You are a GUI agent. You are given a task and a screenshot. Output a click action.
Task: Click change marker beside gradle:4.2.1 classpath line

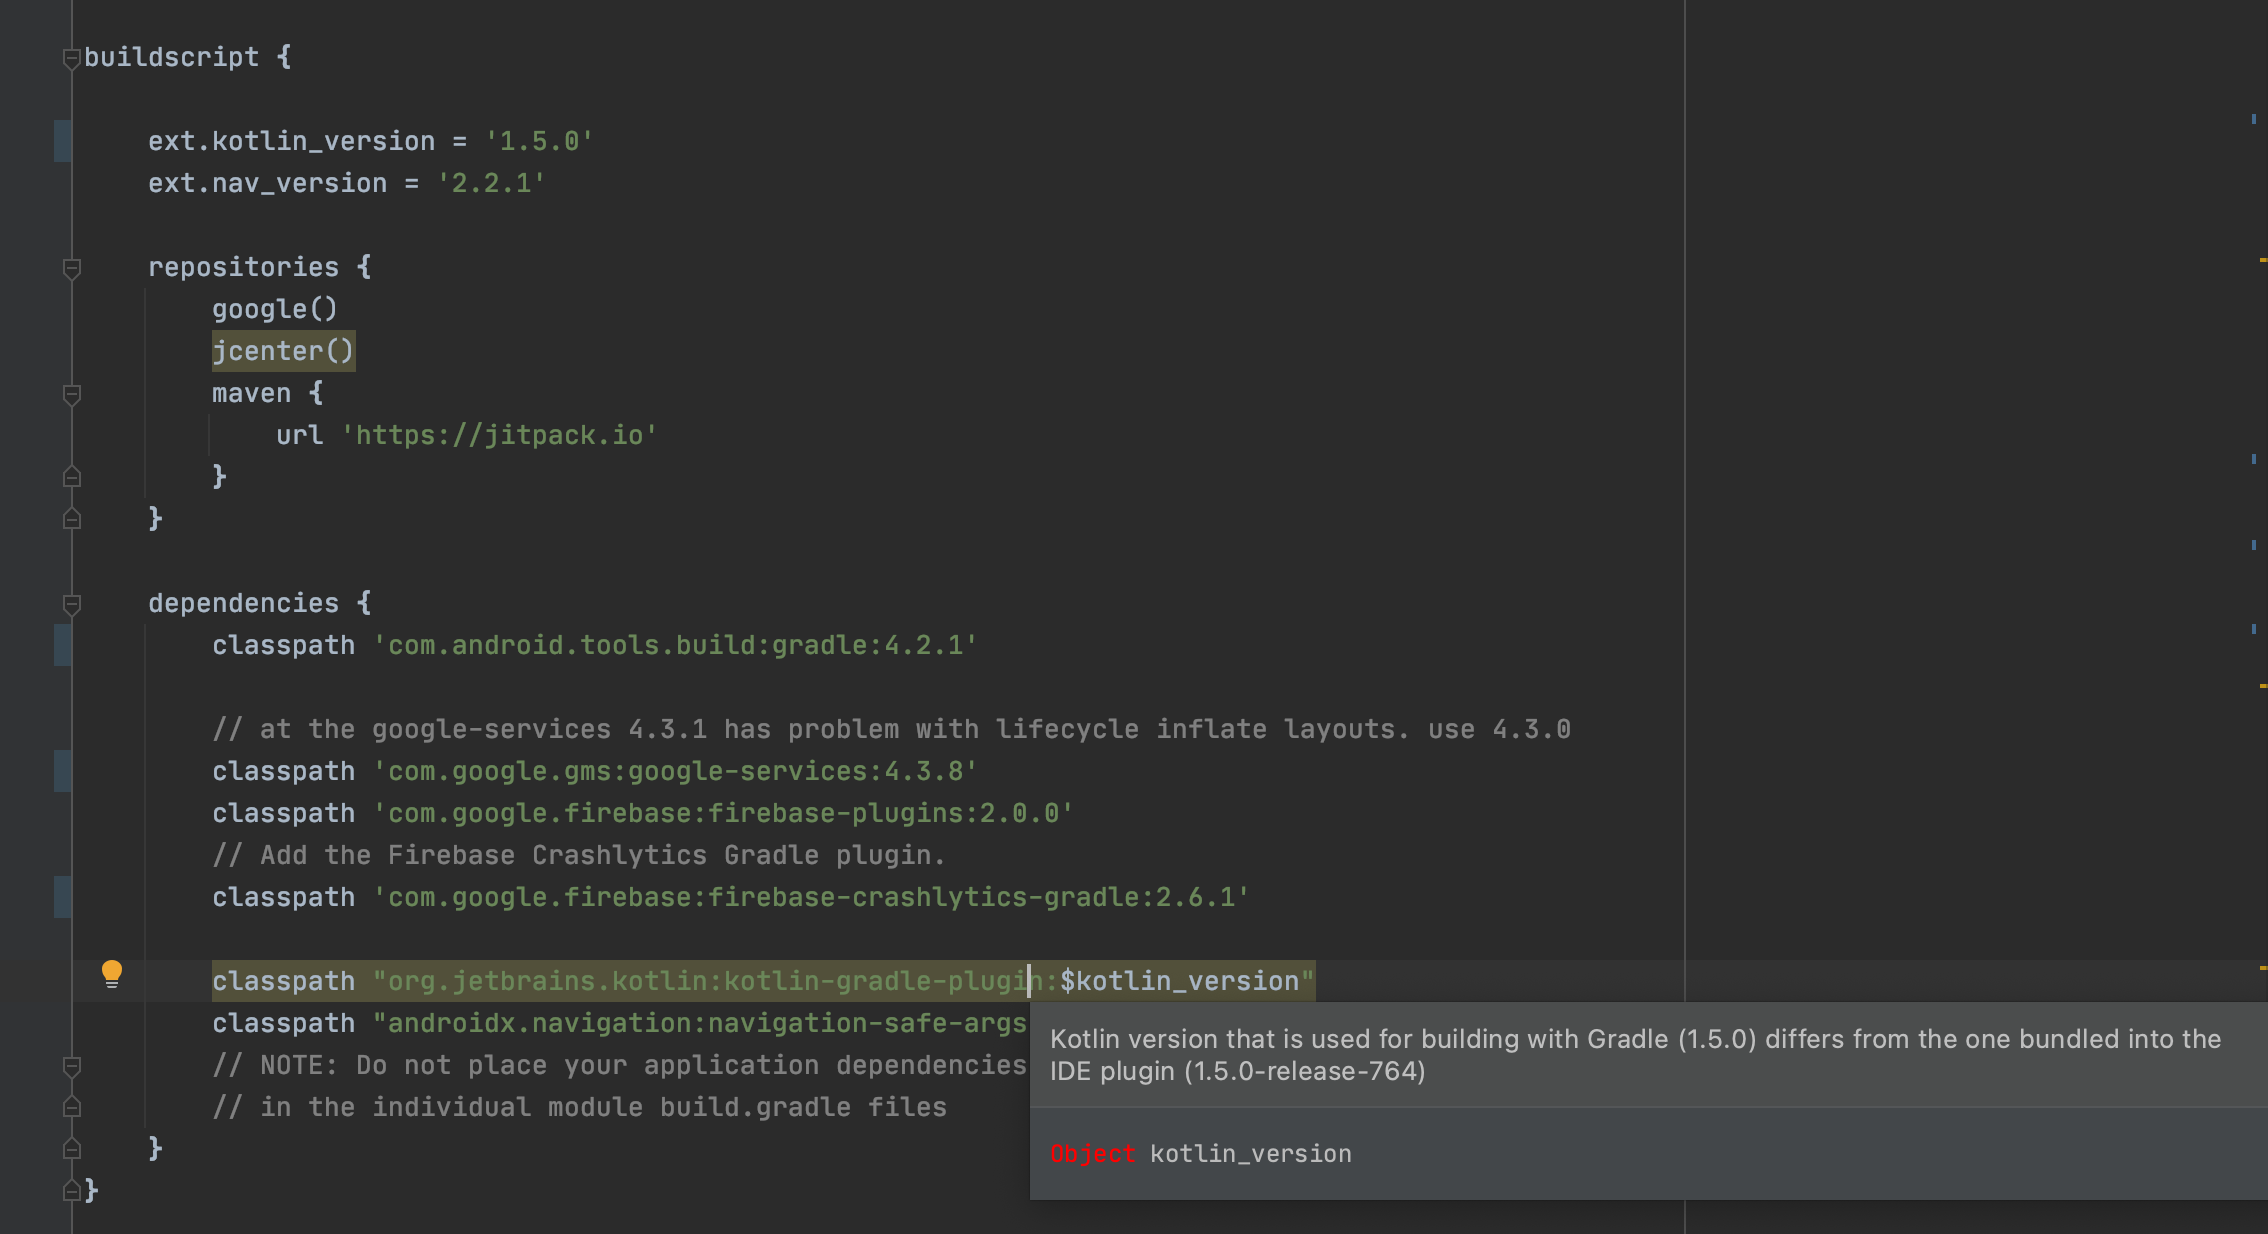point(62,645)
